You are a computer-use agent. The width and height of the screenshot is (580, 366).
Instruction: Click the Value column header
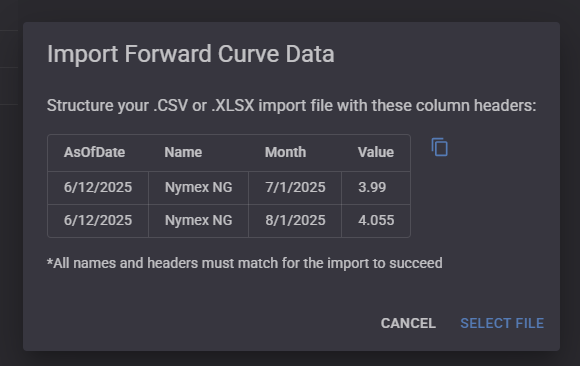click(x=375, y=152)
